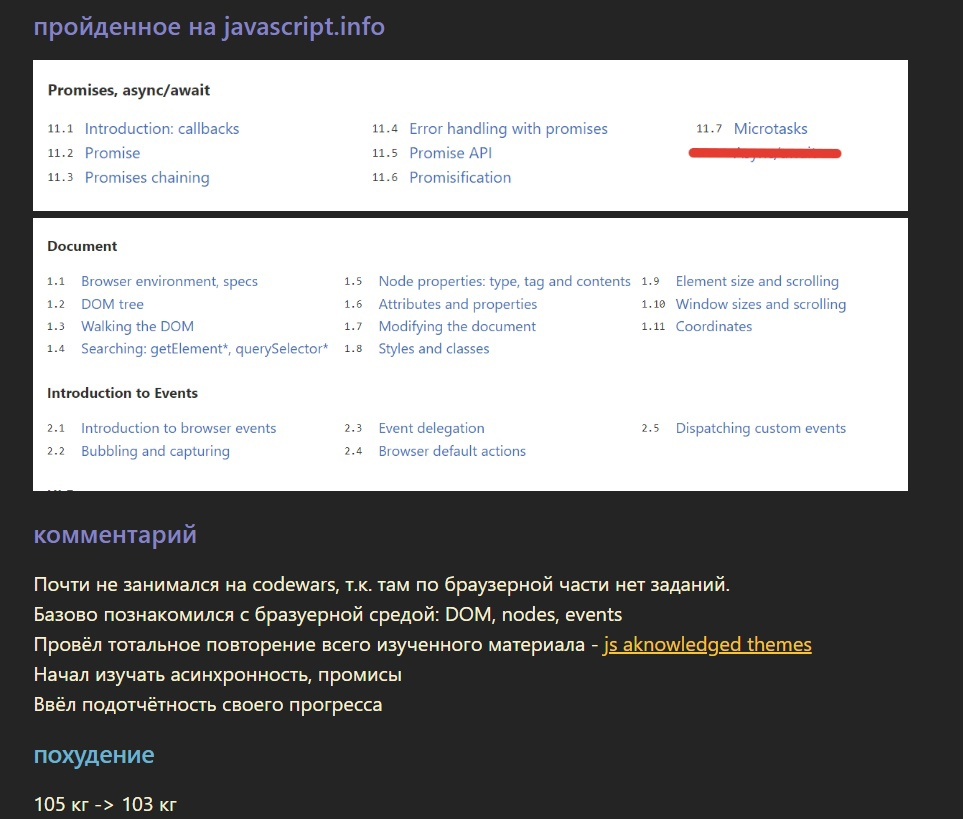963x819 pixels.
Task: Open 'Bubbling and capturing' link
Action: 155,451
